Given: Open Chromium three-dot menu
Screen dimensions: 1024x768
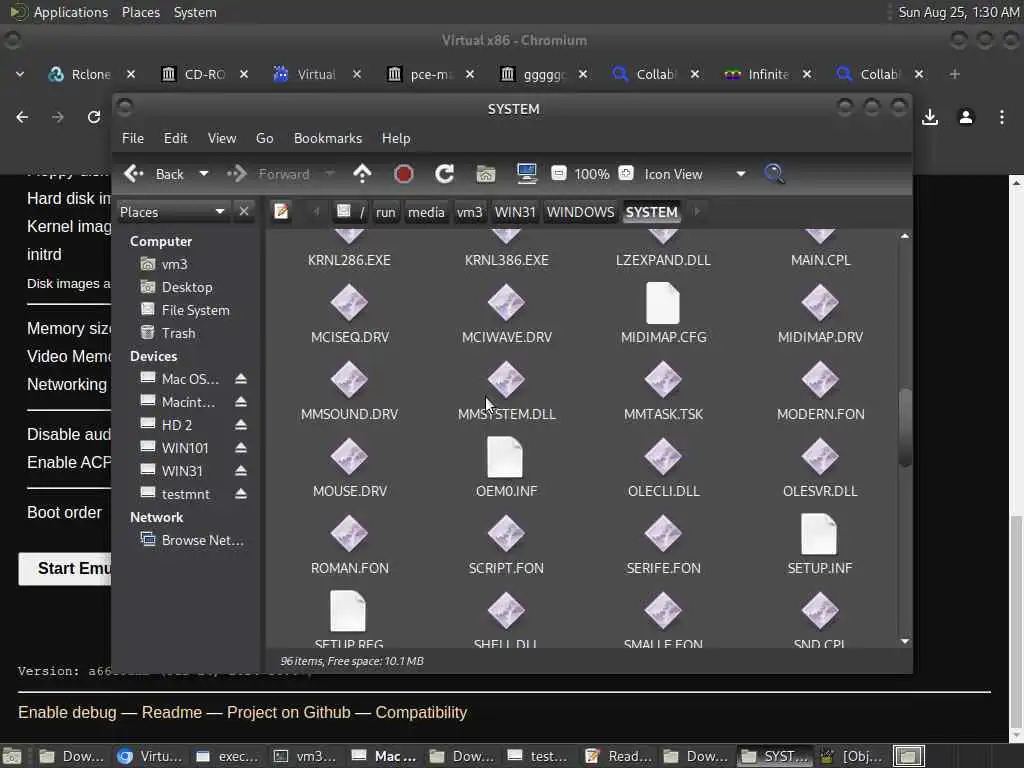Looking at the screenshot, I should (x=1002, y=118).
